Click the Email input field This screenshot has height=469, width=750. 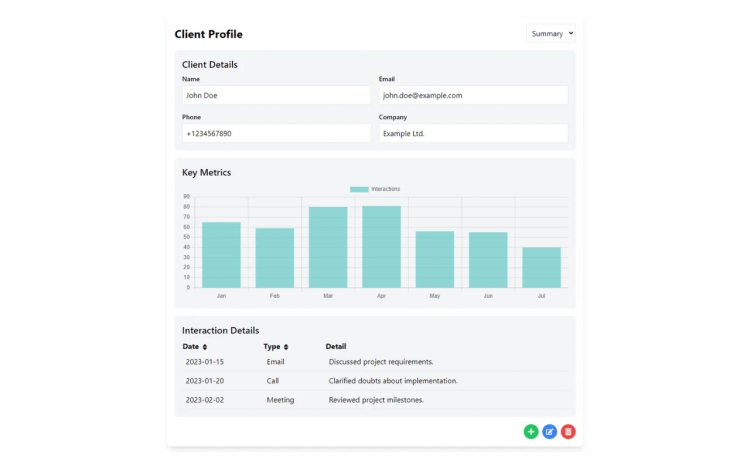coord(474,95)
